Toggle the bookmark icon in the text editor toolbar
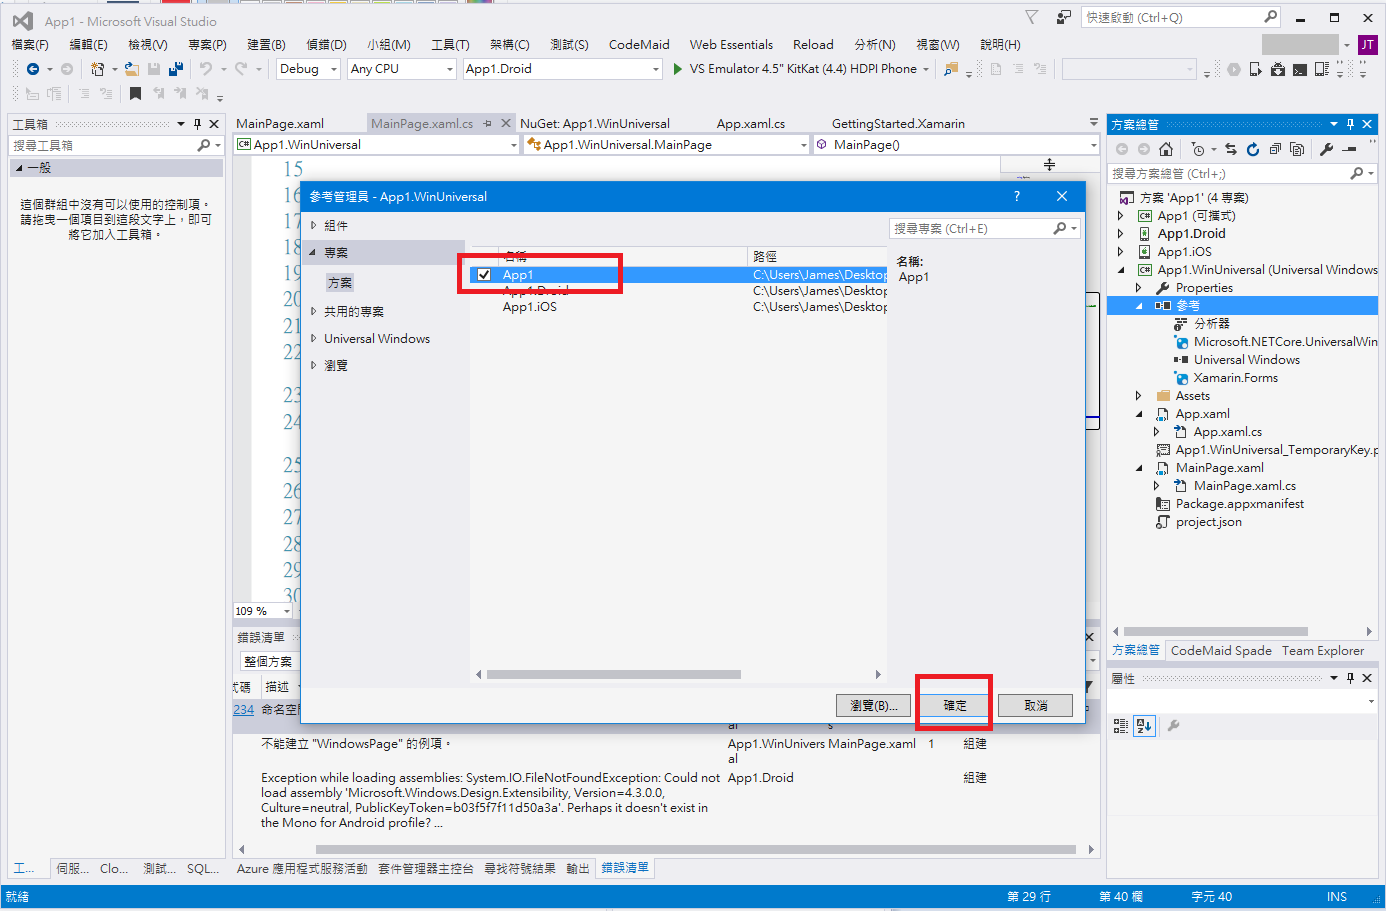Viewport: 1386px width, 911px height. [x=135, y=93]
